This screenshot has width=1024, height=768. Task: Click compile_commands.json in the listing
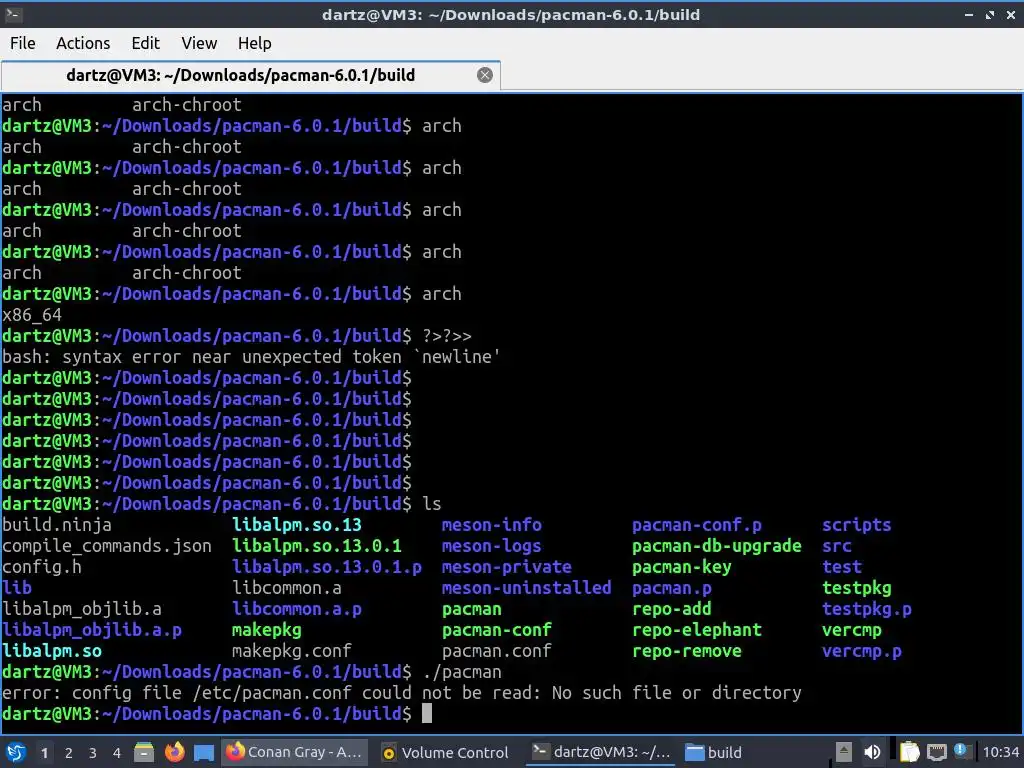pos(107,546)
